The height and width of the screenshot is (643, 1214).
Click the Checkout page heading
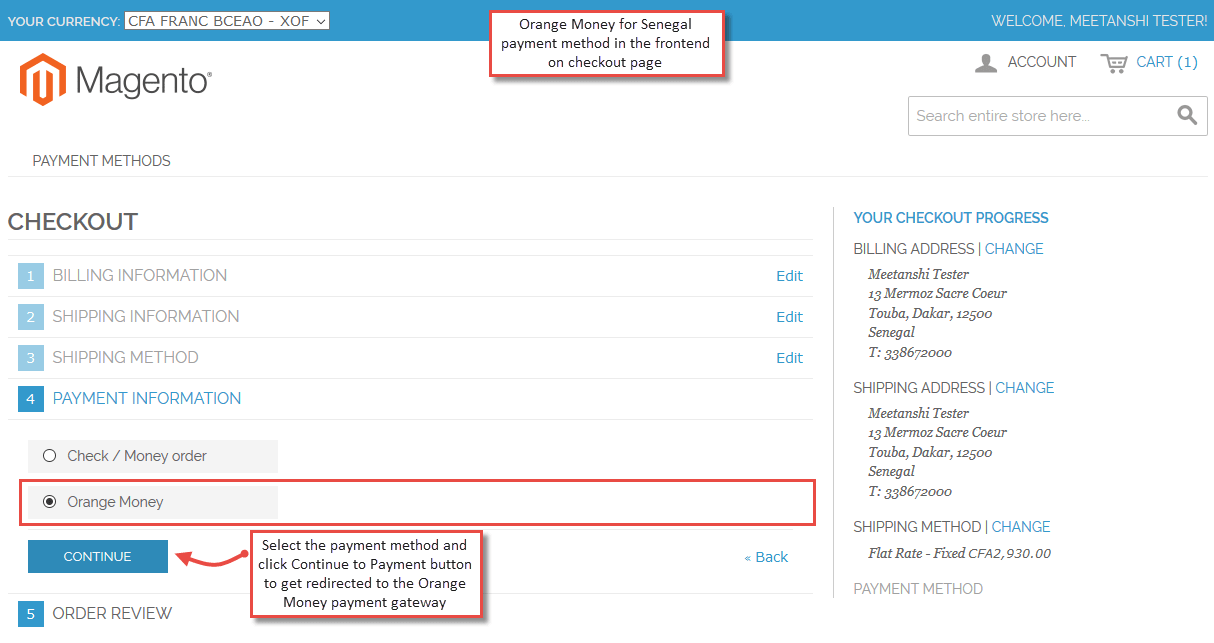click(73, 222)
